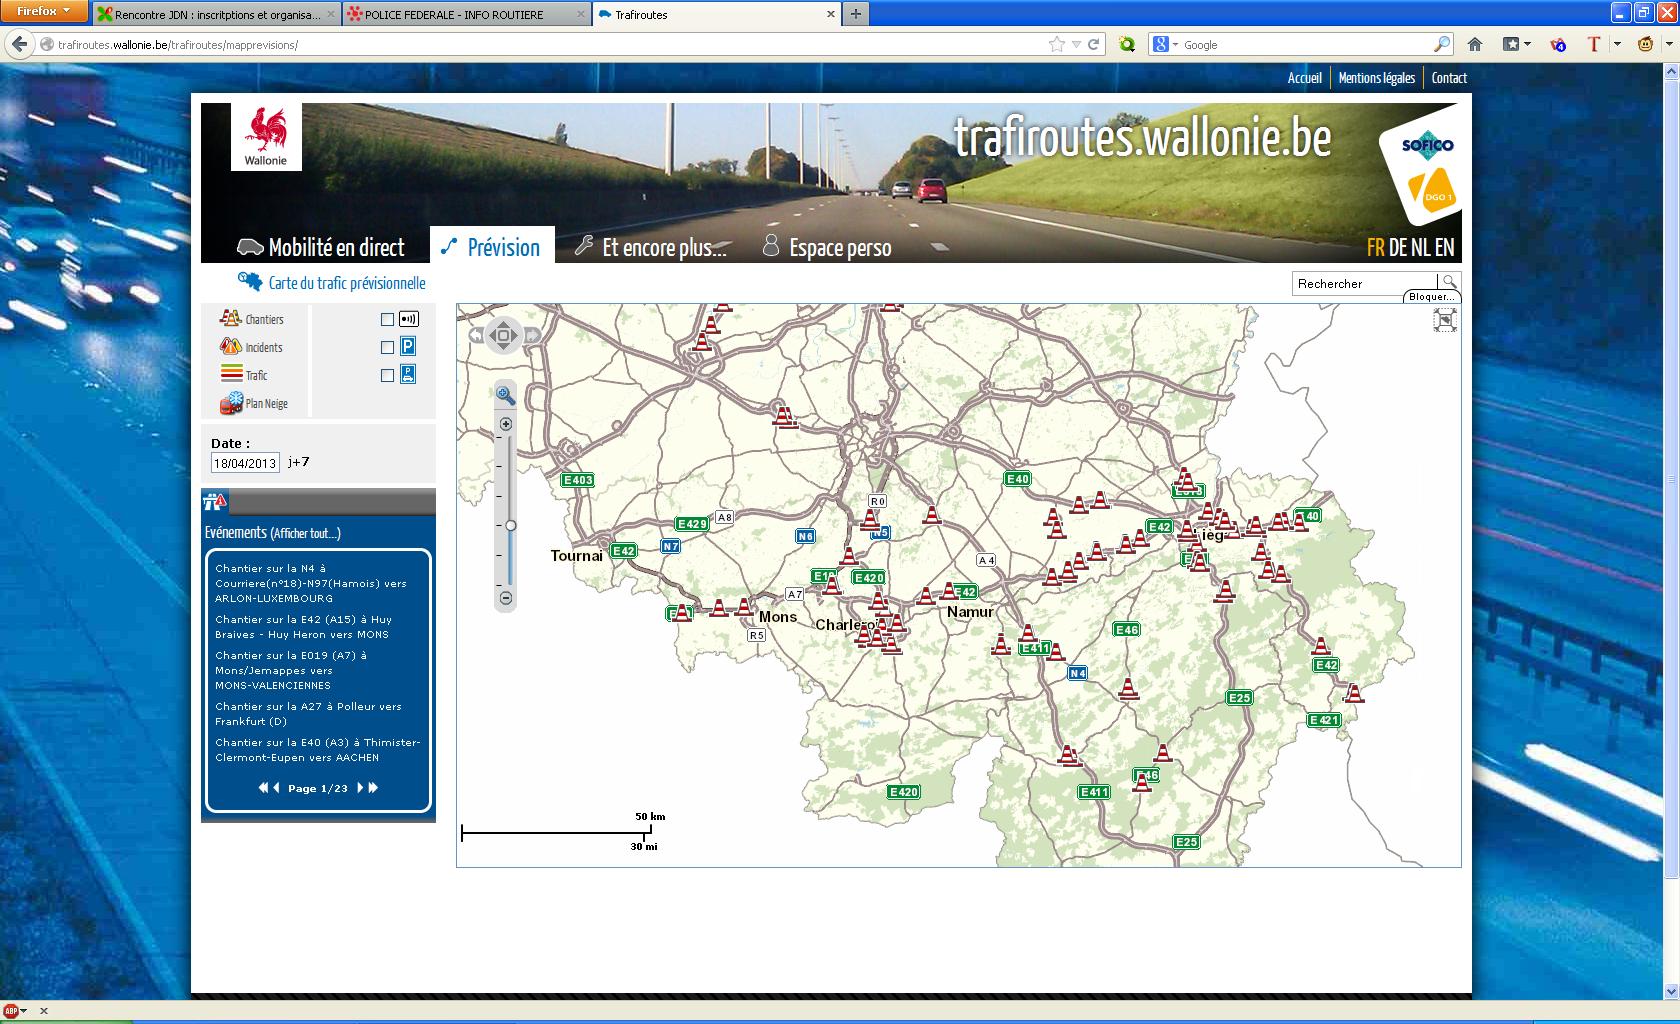Open E40 Thimister-Clermont roadworks event

318,750
